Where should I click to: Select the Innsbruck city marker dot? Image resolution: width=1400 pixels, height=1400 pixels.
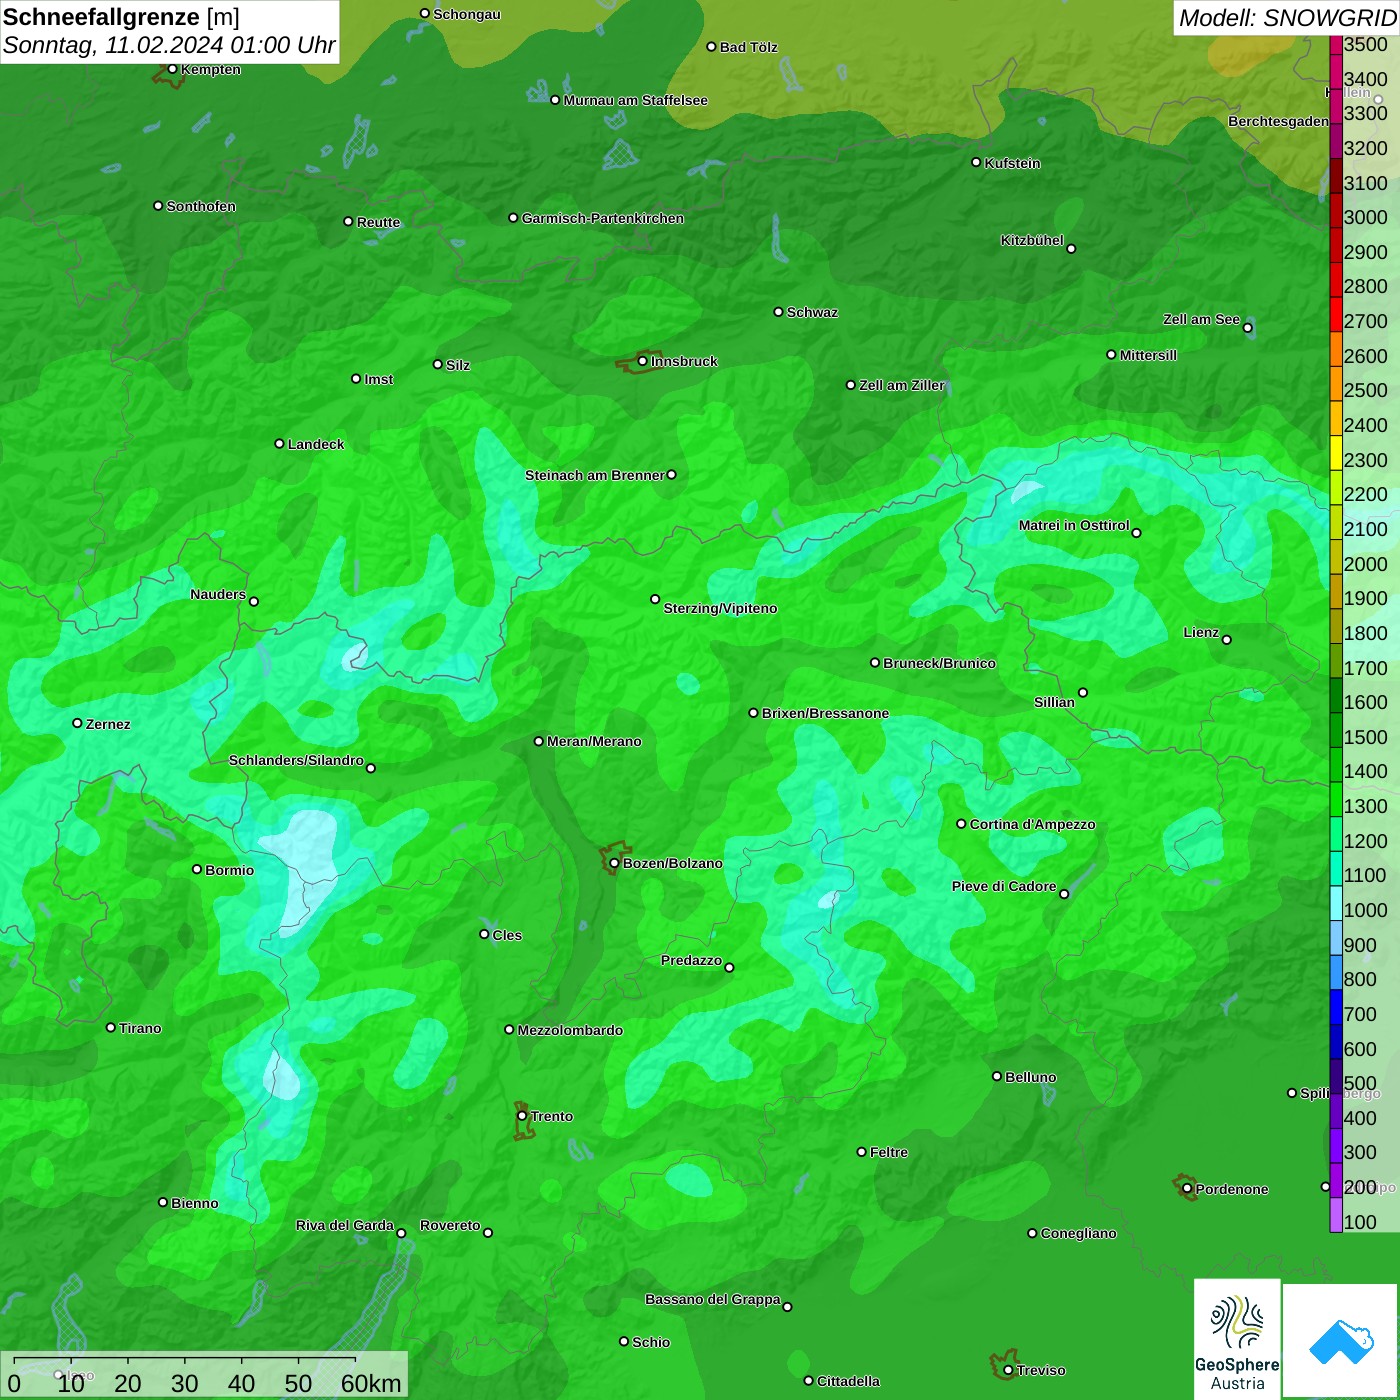642,361
